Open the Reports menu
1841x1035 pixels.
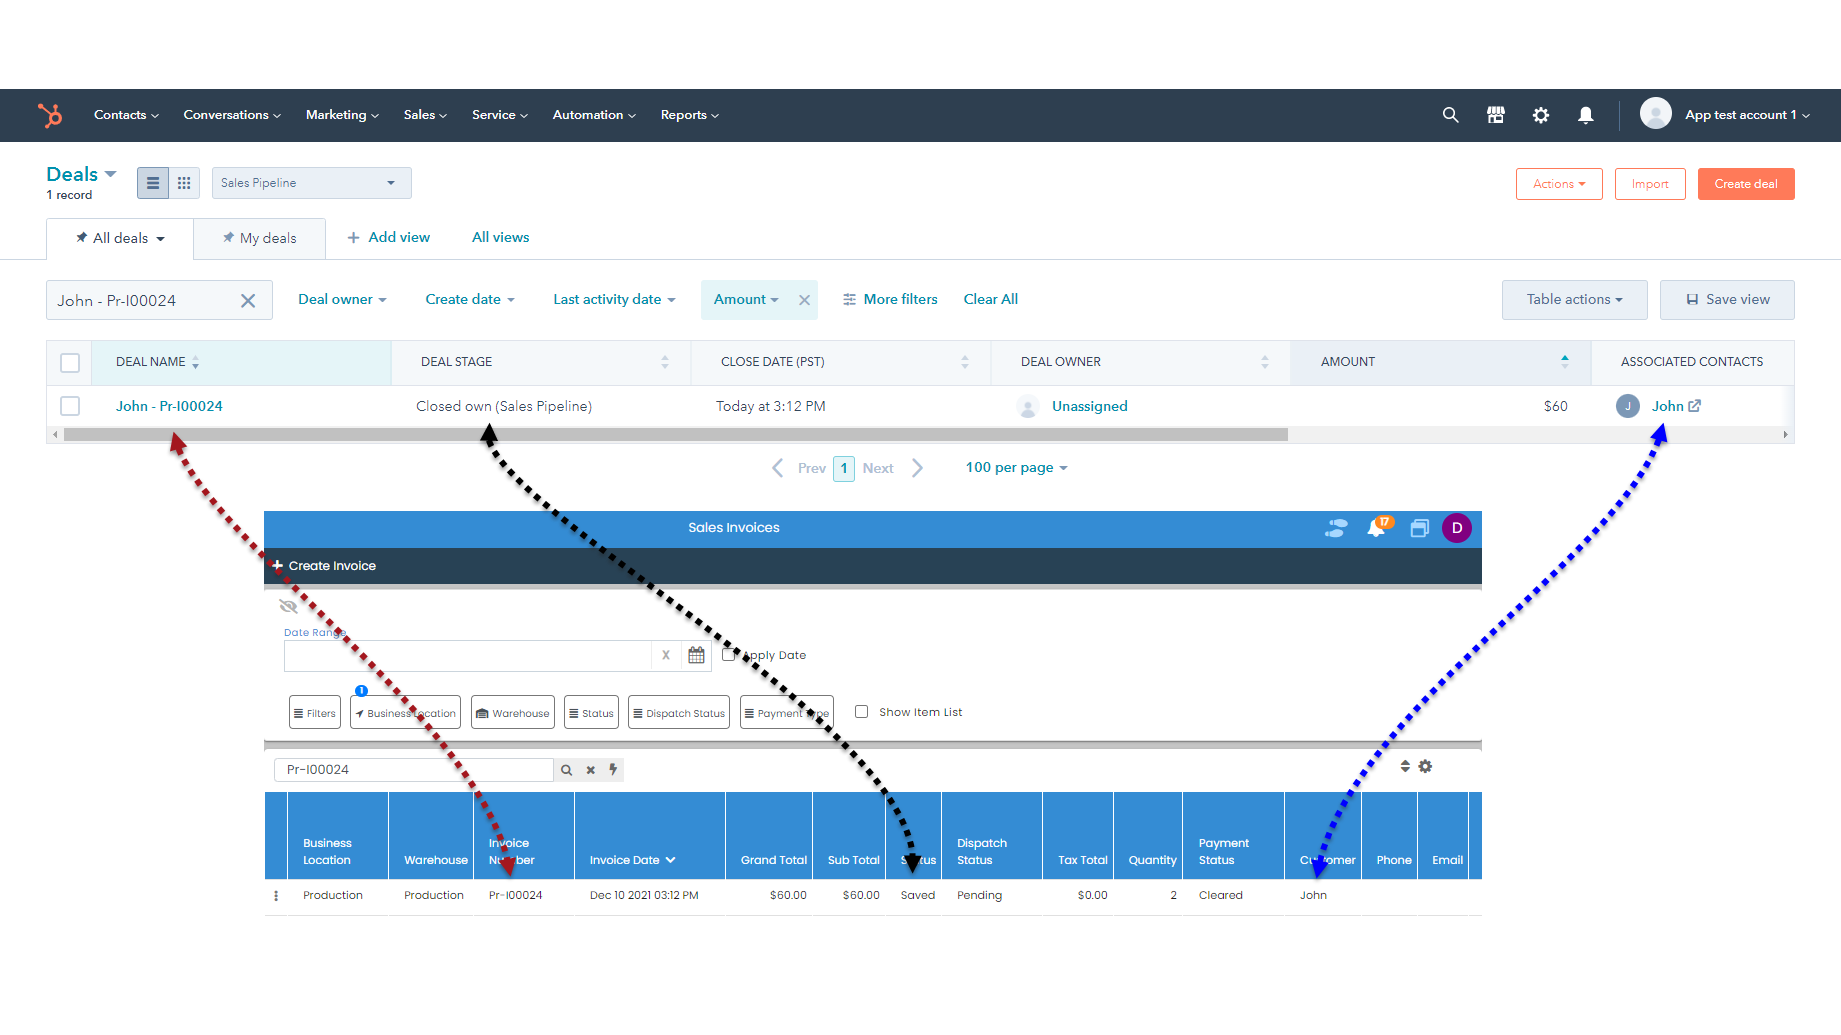click(x=689, y=115)
